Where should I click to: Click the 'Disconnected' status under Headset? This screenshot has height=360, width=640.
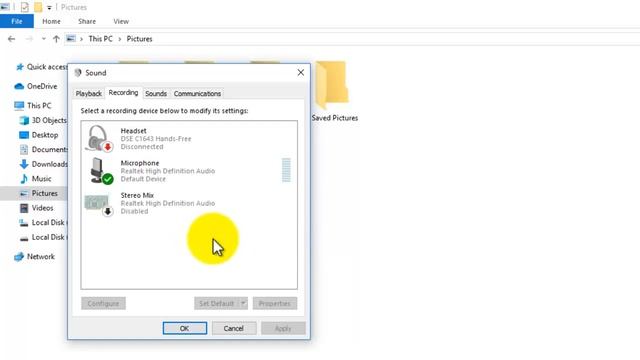(142, 147)
